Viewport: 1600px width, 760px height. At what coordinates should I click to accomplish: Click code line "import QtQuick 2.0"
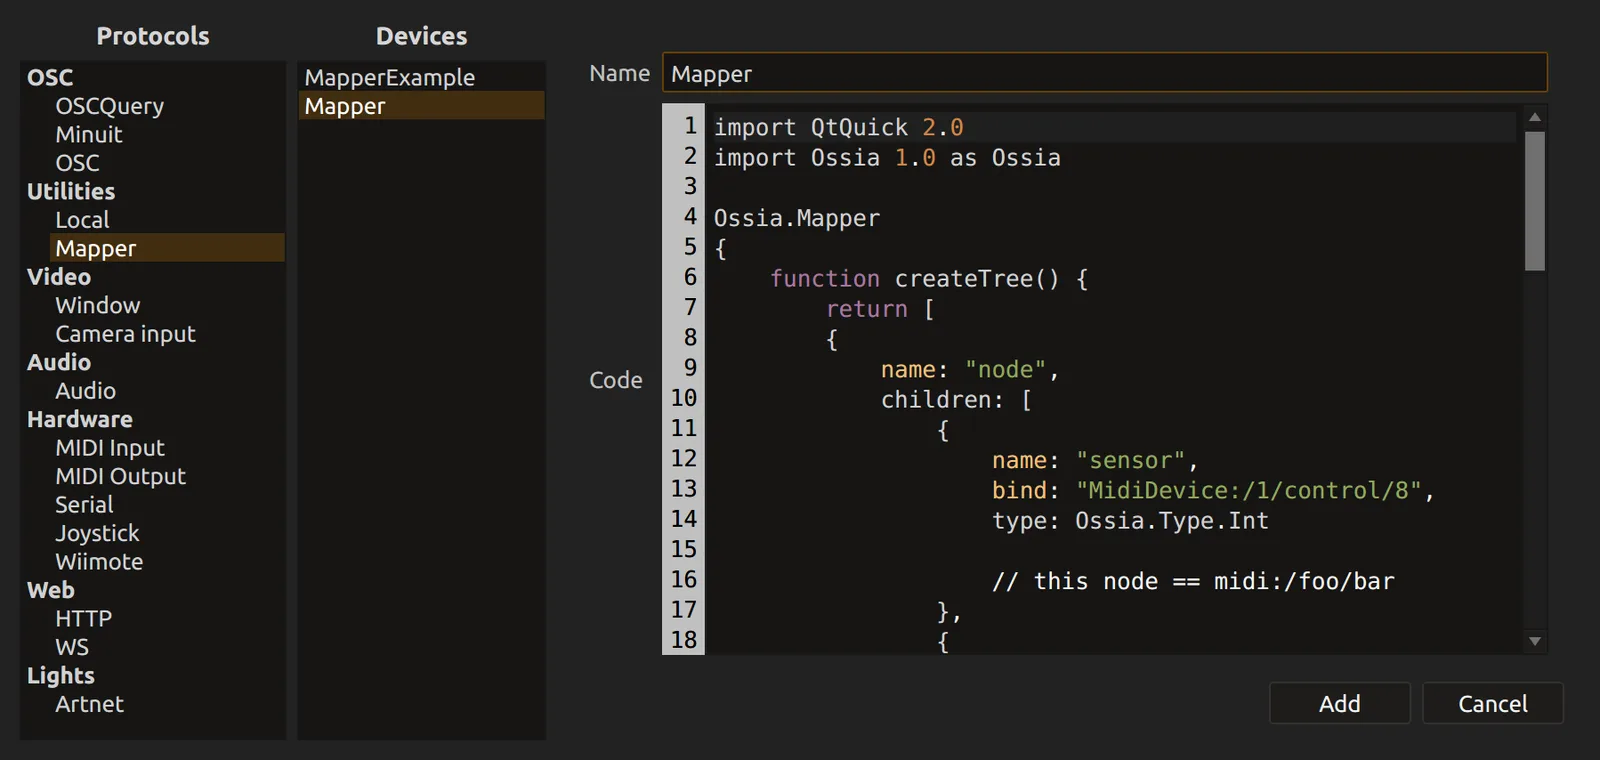coord(838,127)
